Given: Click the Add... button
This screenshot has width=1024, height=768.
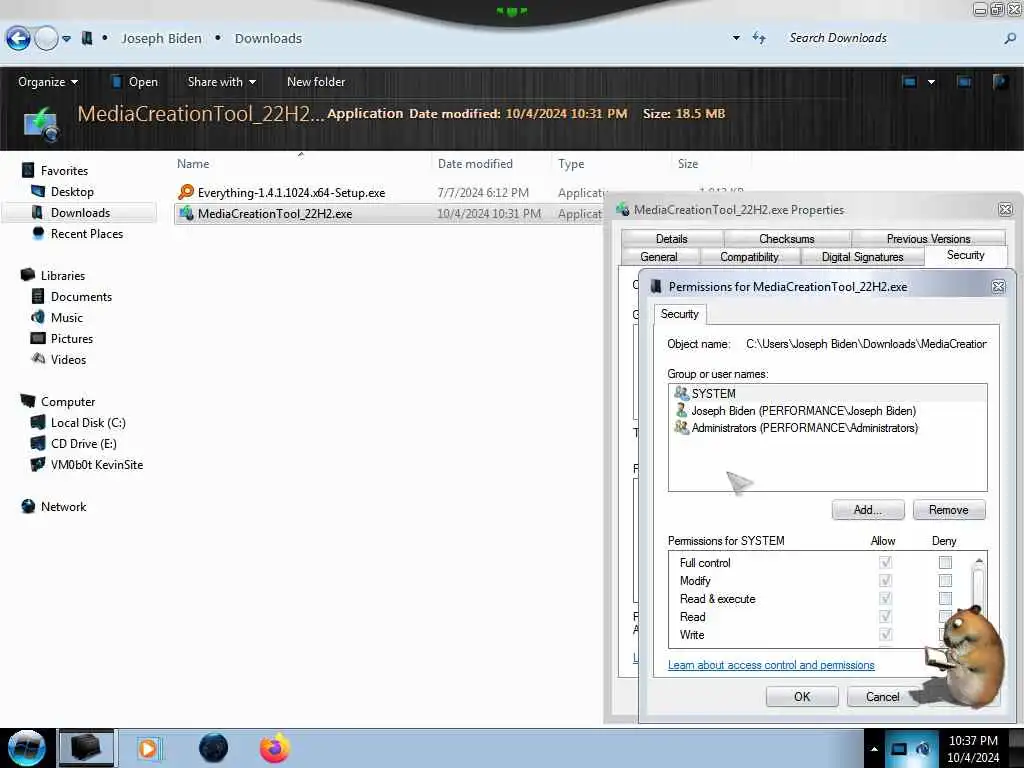Looking at the screenshot, I should [x=868, y=510].
